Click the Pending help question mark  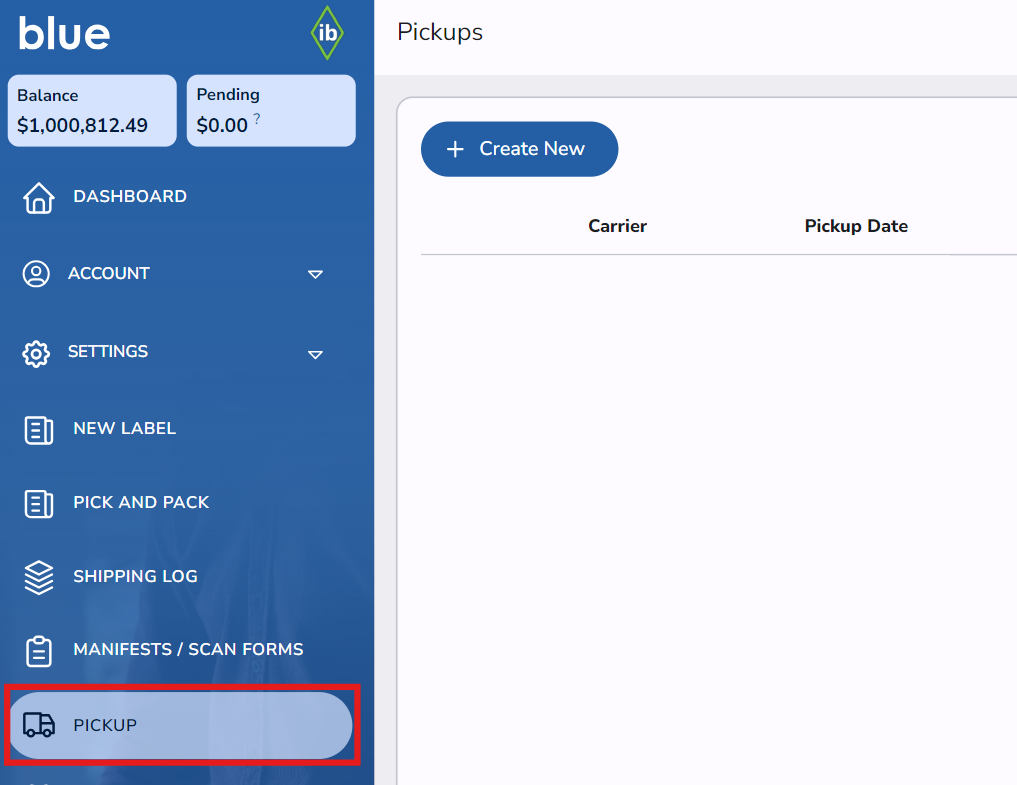point(257,119)
